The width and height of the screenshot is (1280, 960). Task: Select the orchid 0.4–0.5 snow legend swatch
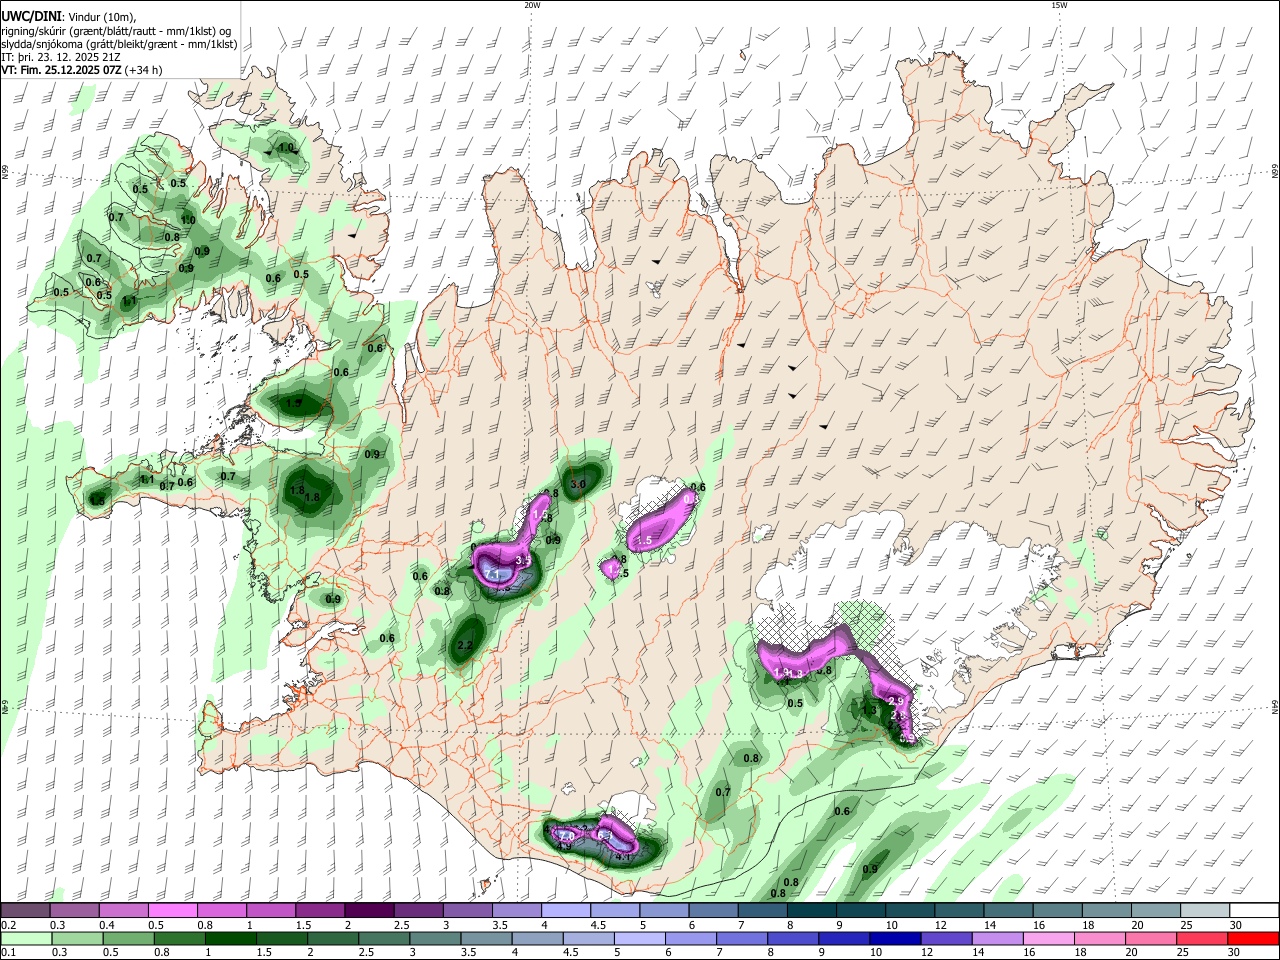(123, 910)
